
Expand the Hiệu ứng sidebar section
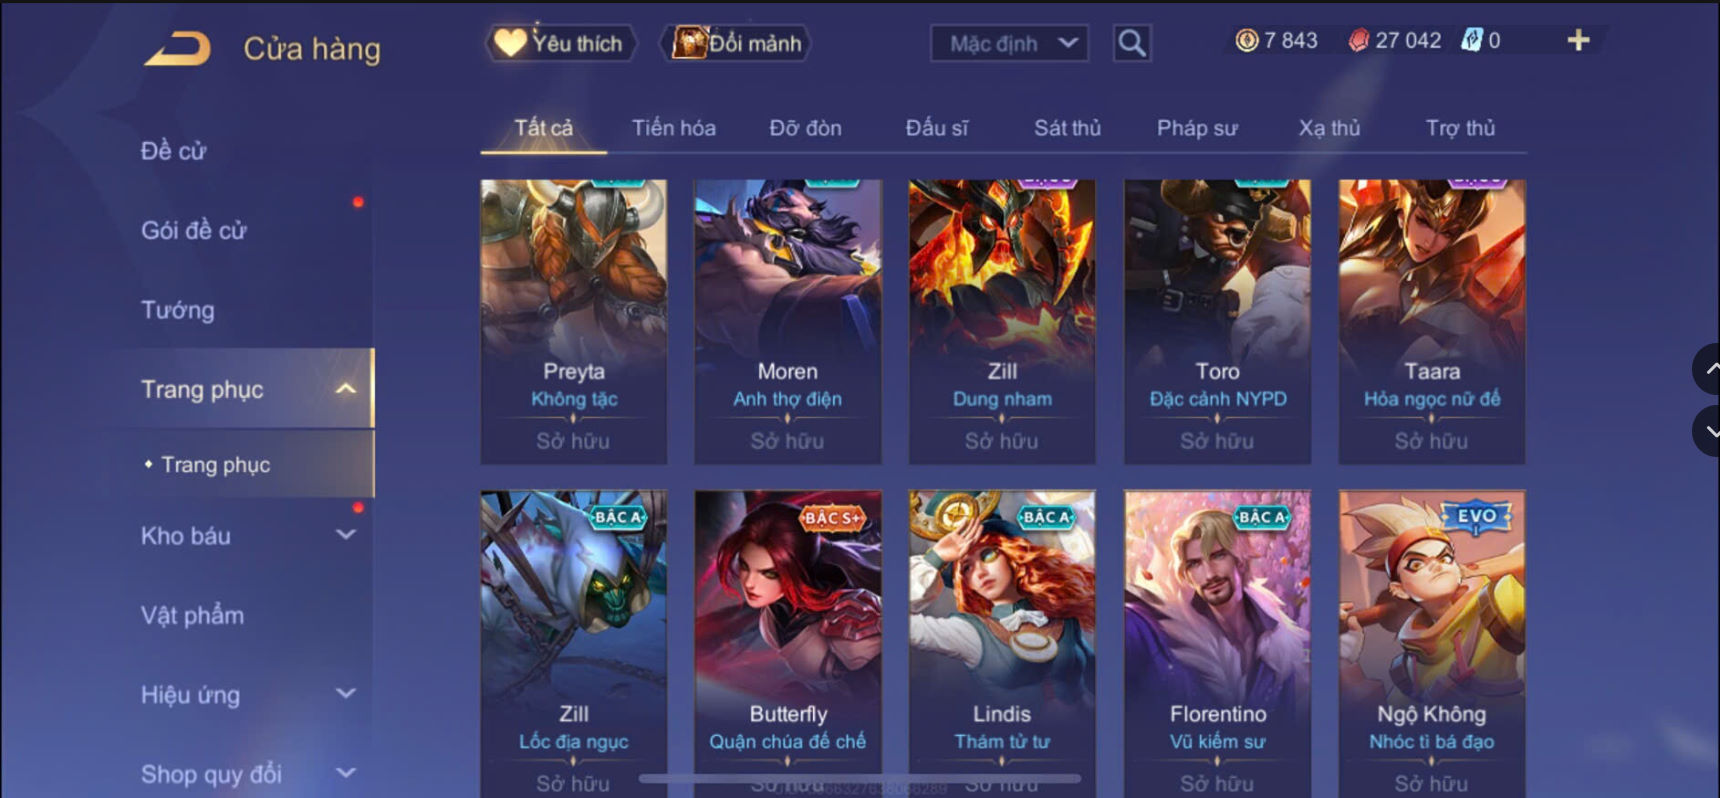[x=345, y=693]
